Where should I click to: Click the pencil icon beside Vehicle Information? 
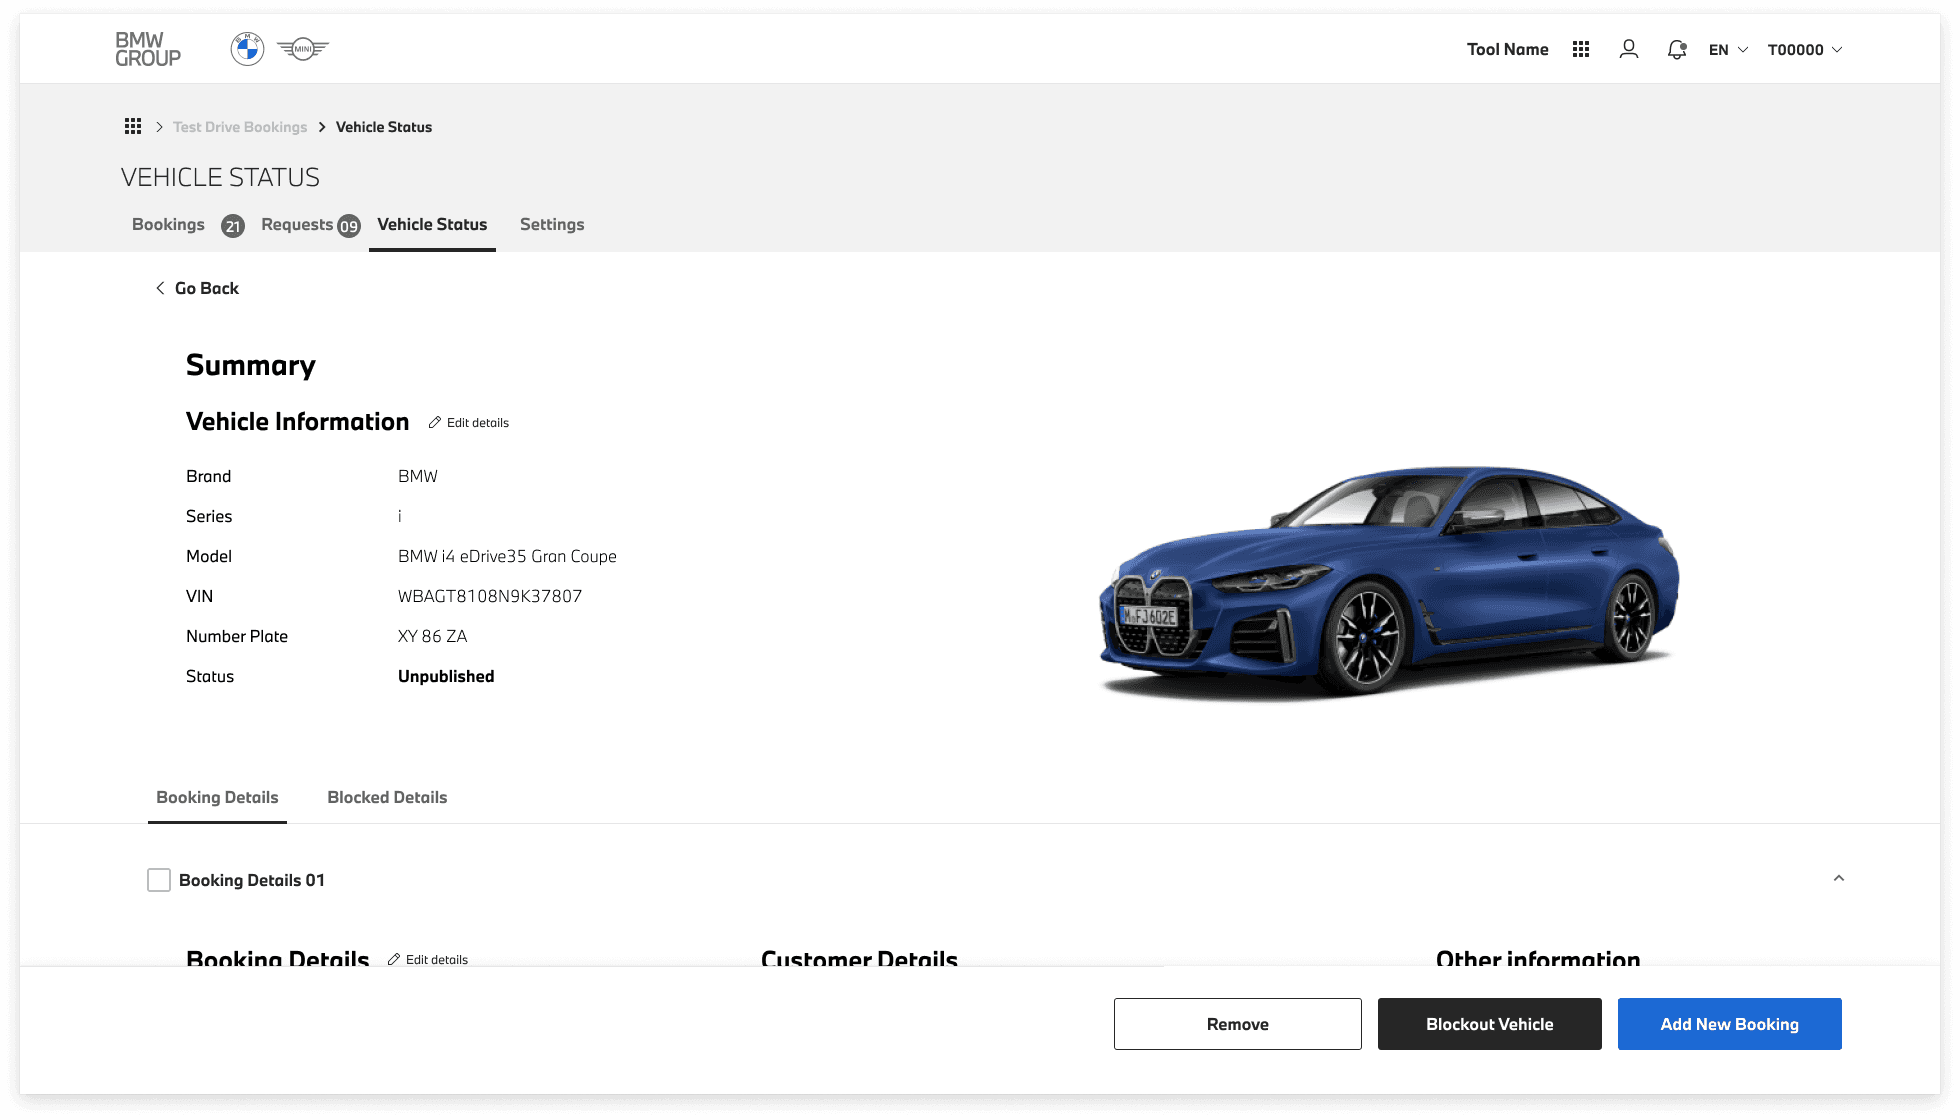[x=435, y=423]
